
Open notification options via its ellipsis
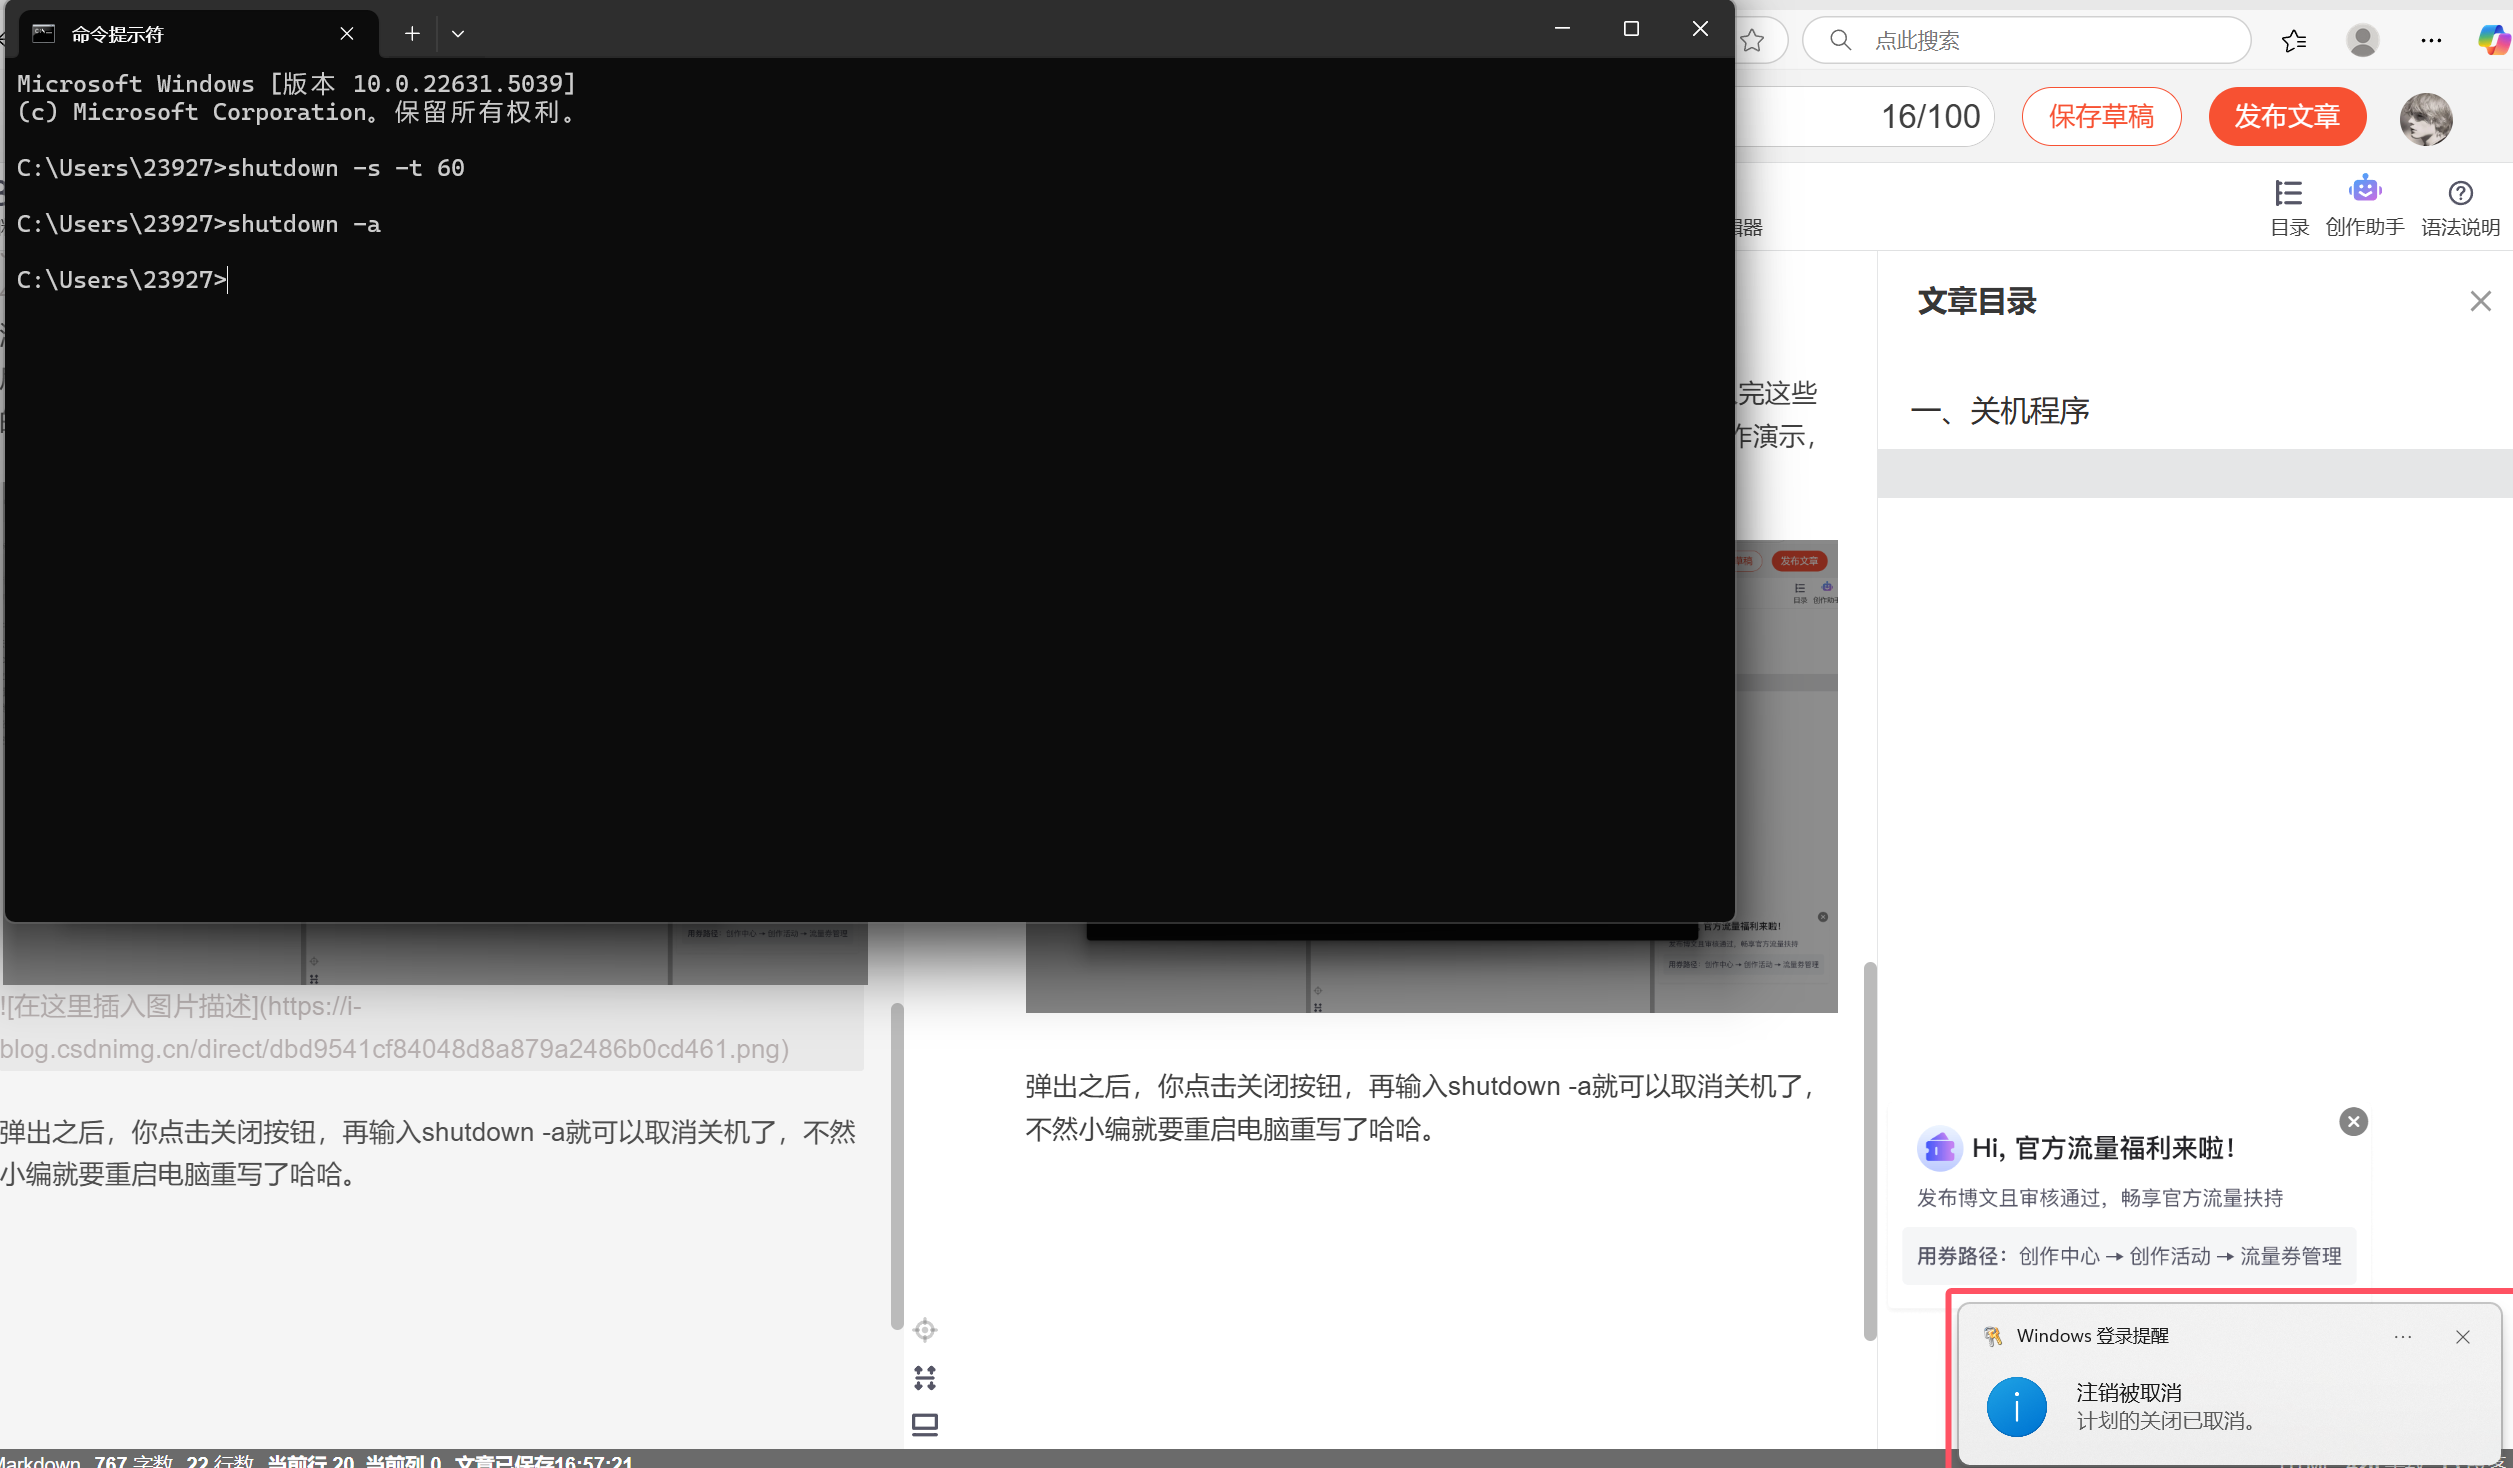2403,1337
